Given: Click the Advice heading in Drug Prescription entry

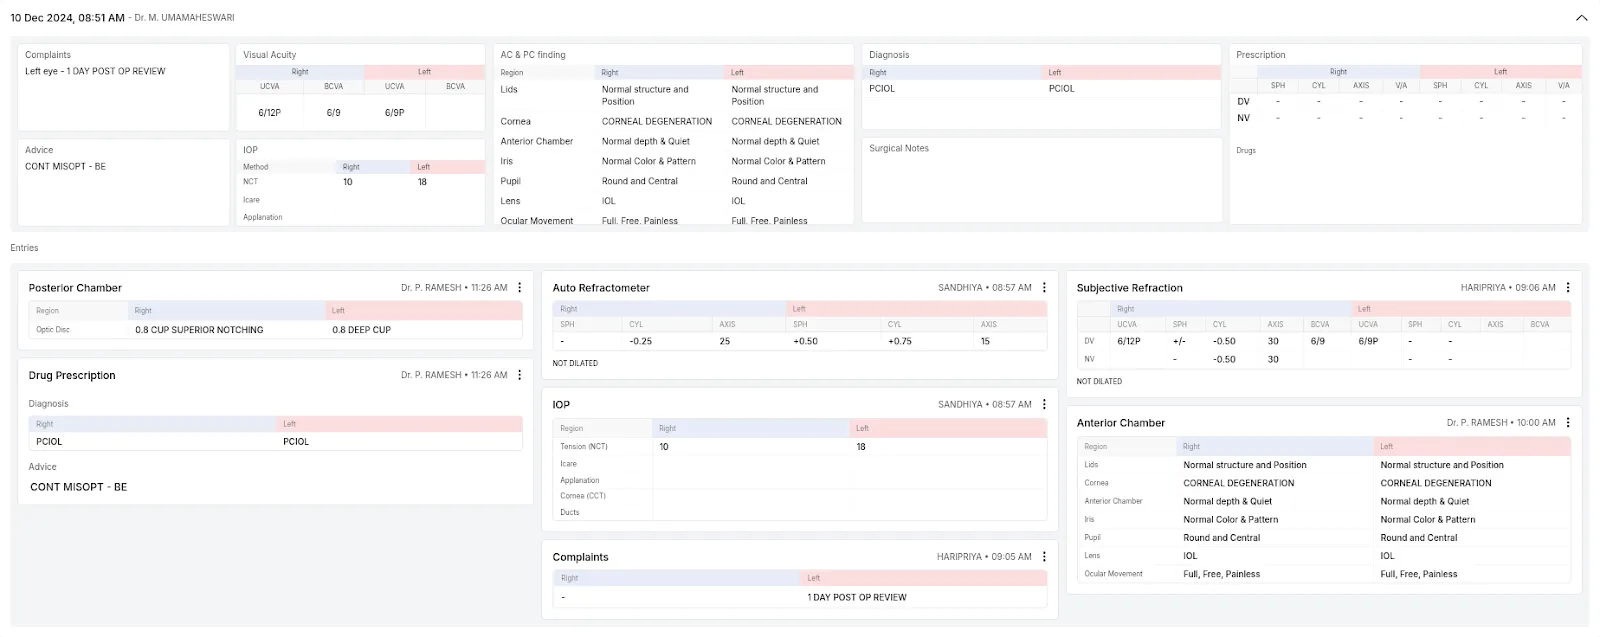Looking at the screenshot, I should tap(43, 467).
